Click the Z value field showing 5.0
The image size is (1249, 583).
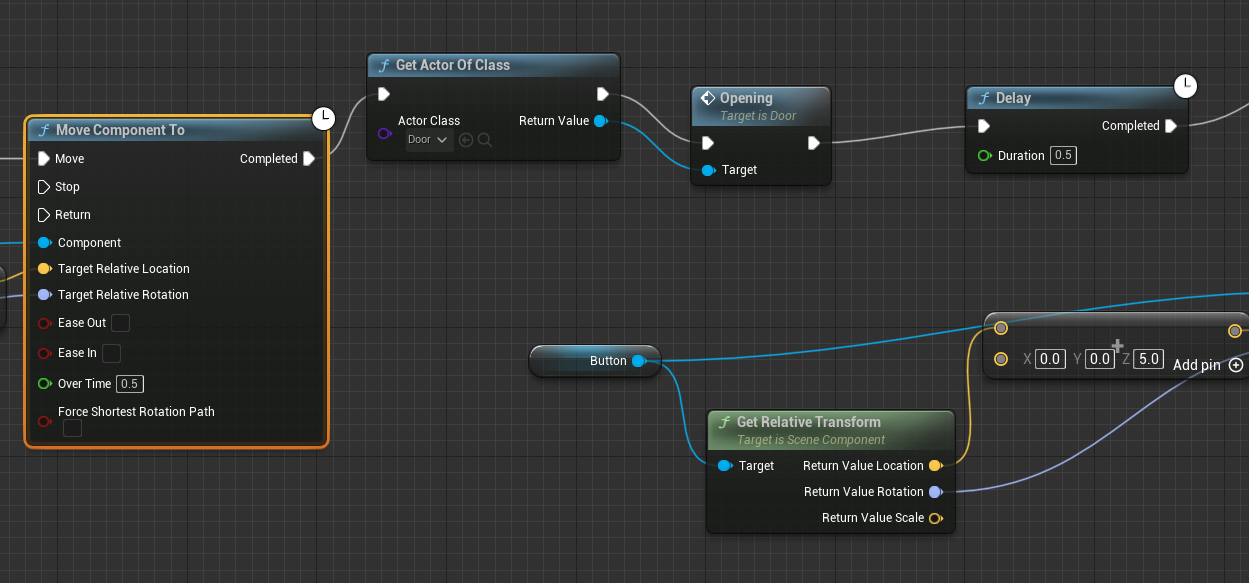[1149, 359]
